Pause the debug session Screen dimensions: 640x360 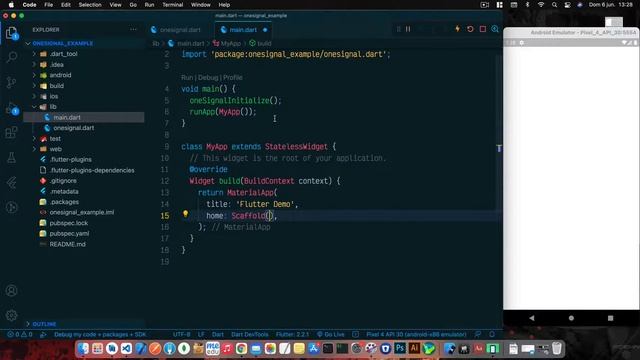(x=408, y=29)
